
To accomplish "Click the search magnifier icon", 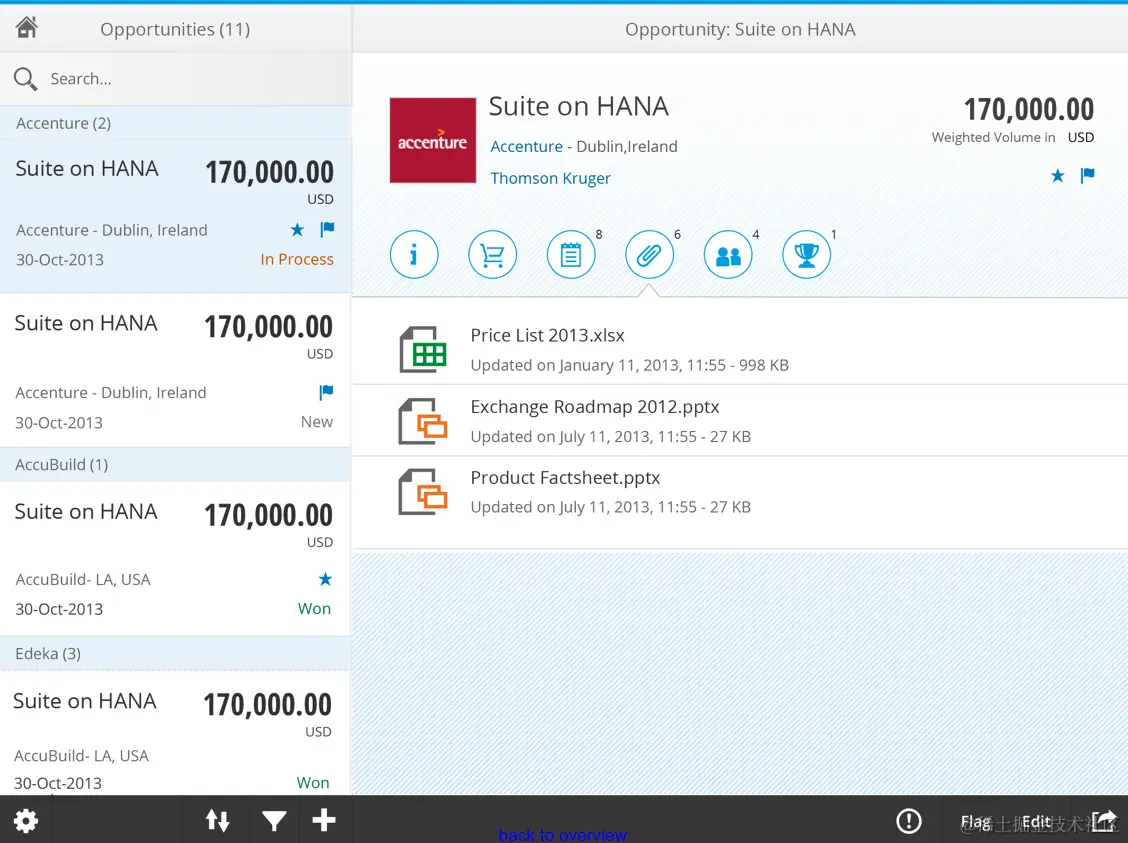I will (x=25, y=78).
